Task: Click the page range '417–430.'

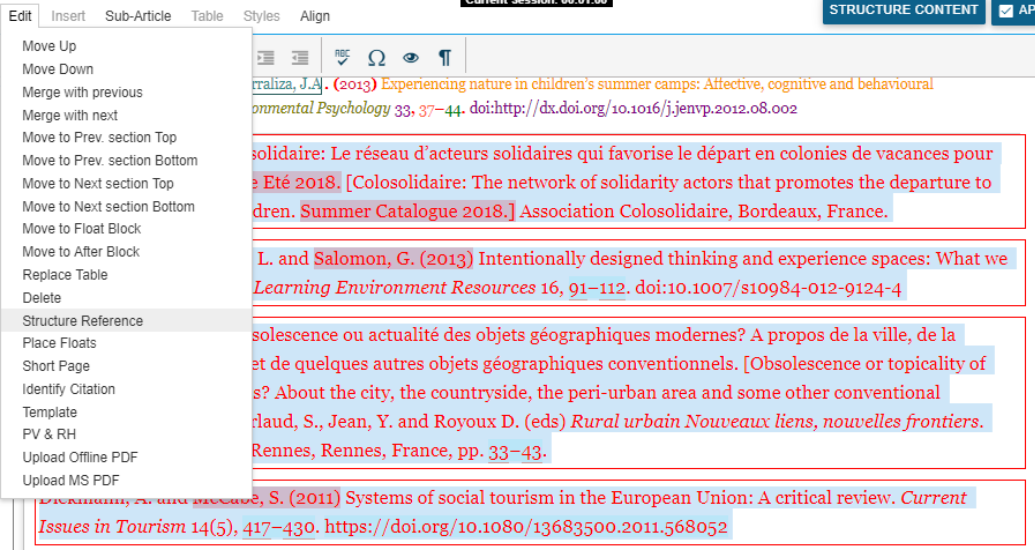Action: click(281, 527)
